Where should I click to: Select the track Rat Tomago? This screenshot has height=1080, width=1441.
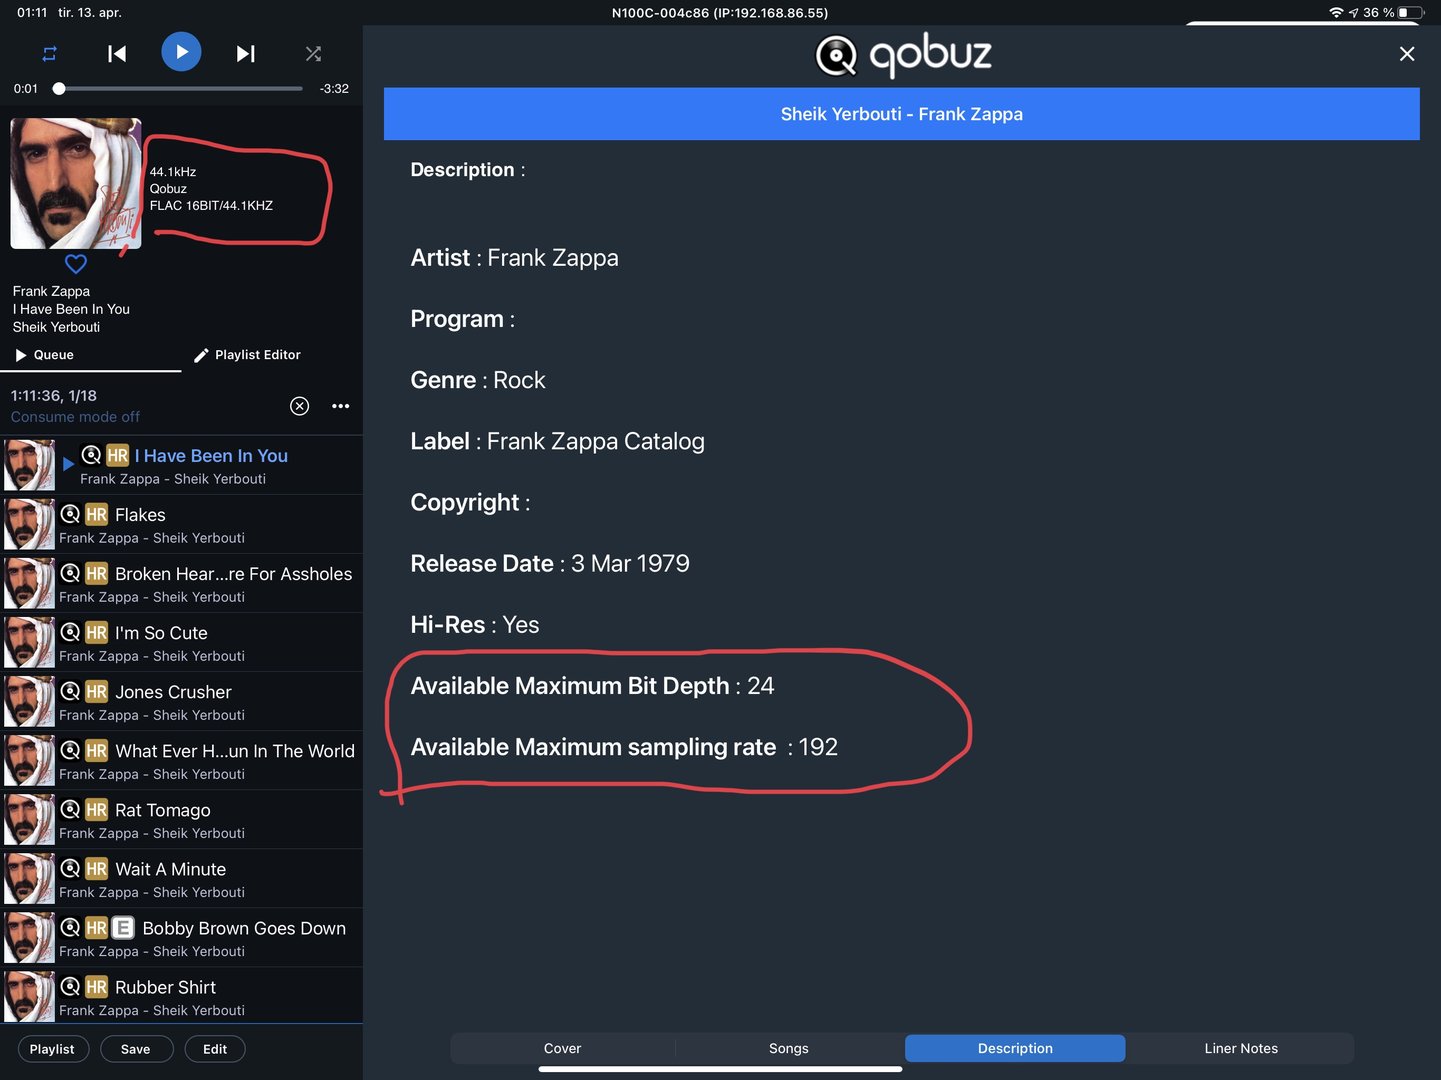[x=181, y=819]
